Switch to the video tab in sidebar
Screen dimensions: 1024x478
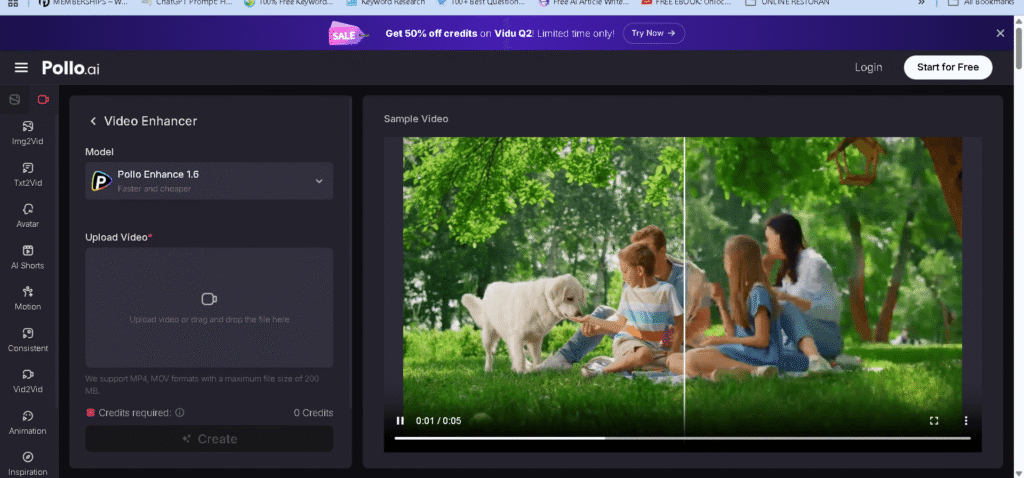tap(43, 99)
